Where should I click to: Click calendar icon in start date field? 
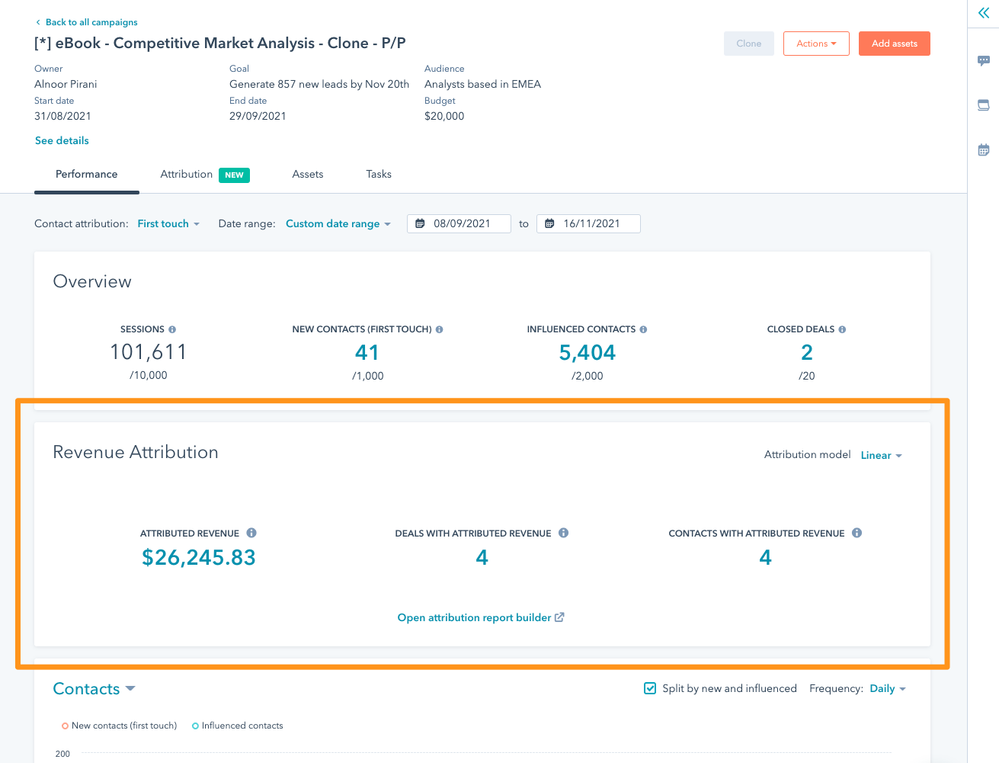[420, 224]
